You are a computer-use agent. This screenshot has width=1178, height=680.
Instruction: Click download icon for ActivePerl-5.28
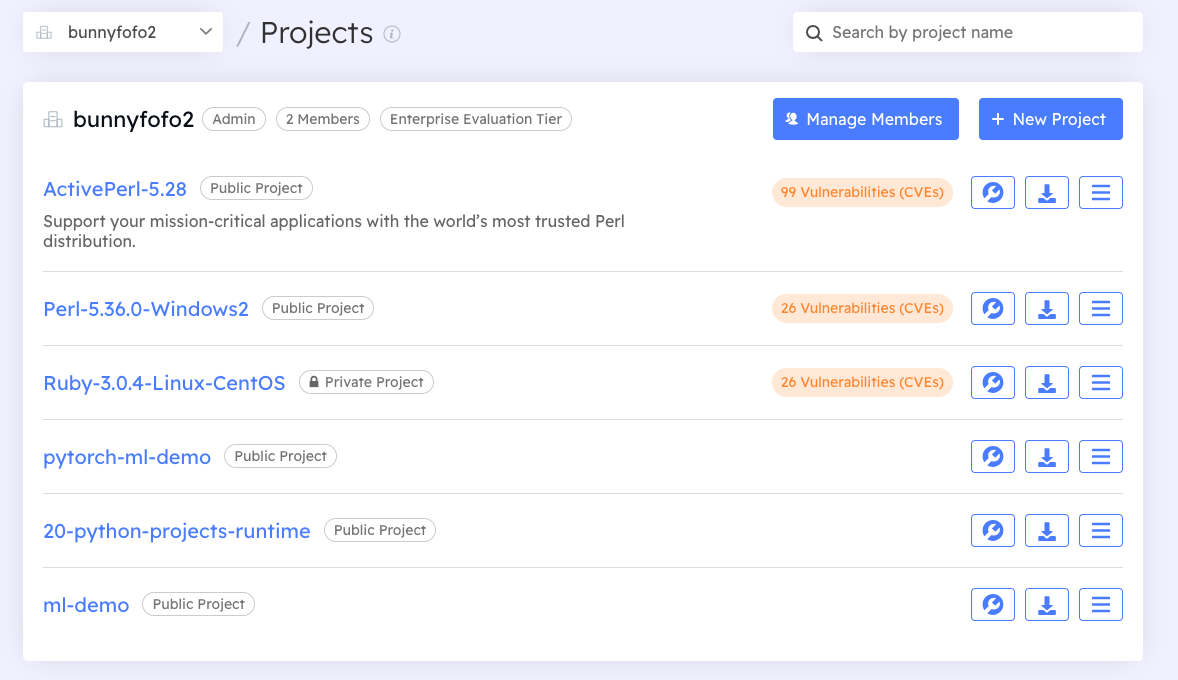(x=1046, y=192)
